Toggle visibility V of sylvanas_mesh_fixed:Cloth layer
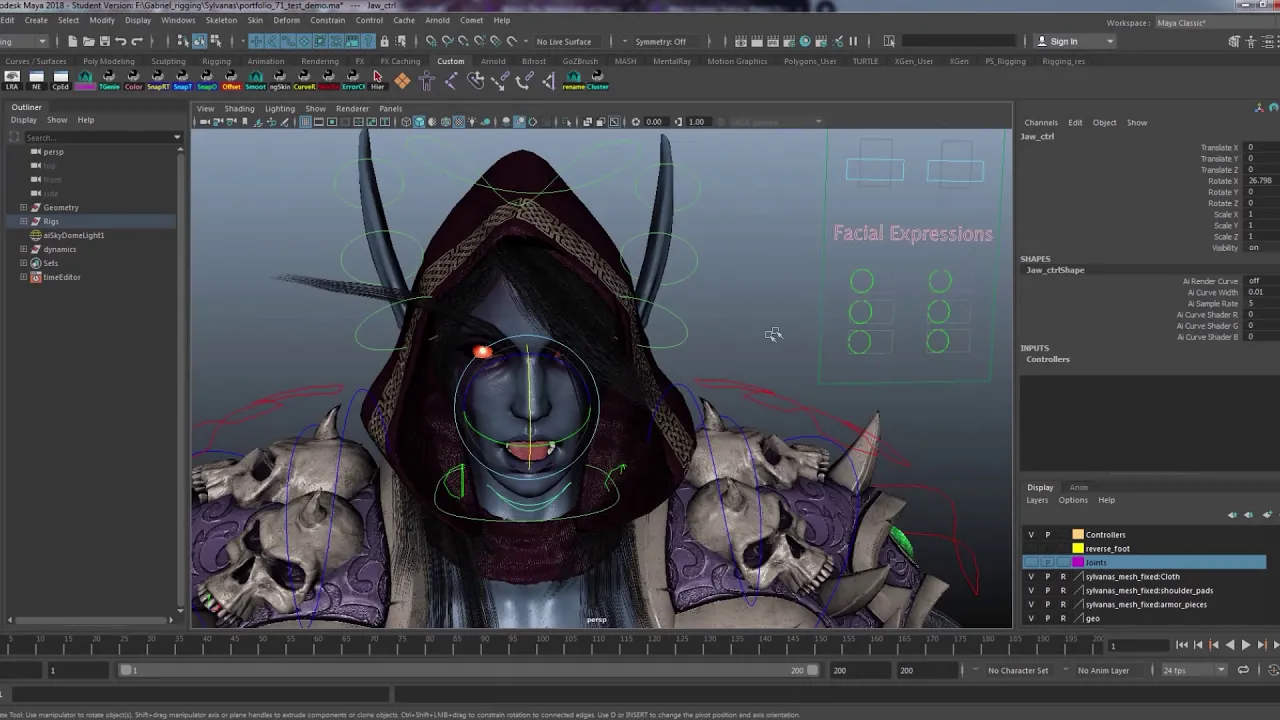1280x720 pixels. [1031, 577]
